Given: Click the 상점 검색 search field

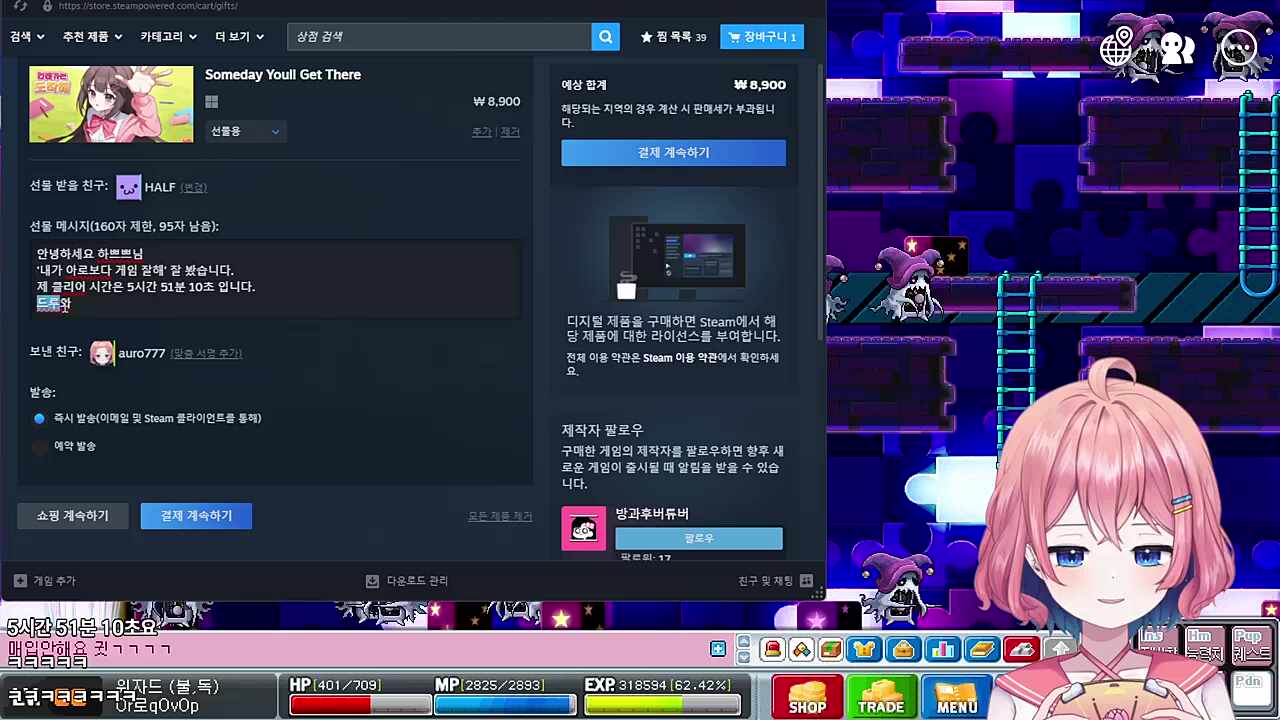Looking at the screenshot, I should (439, 37).
